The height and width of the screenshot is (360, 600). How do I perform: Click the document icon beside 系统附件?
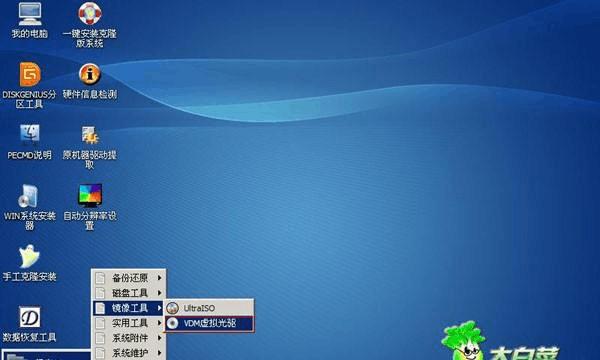coord(100,338)
